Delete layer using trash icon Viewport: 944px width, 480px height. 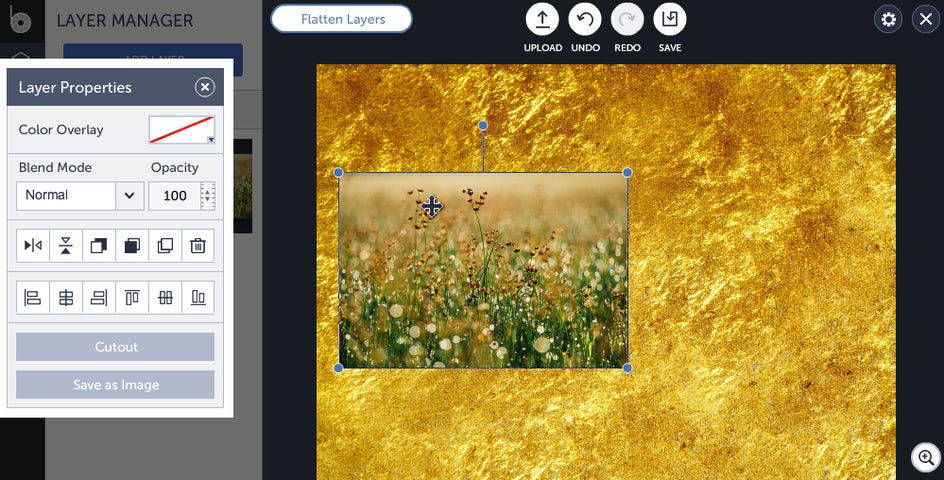point(198,245)
